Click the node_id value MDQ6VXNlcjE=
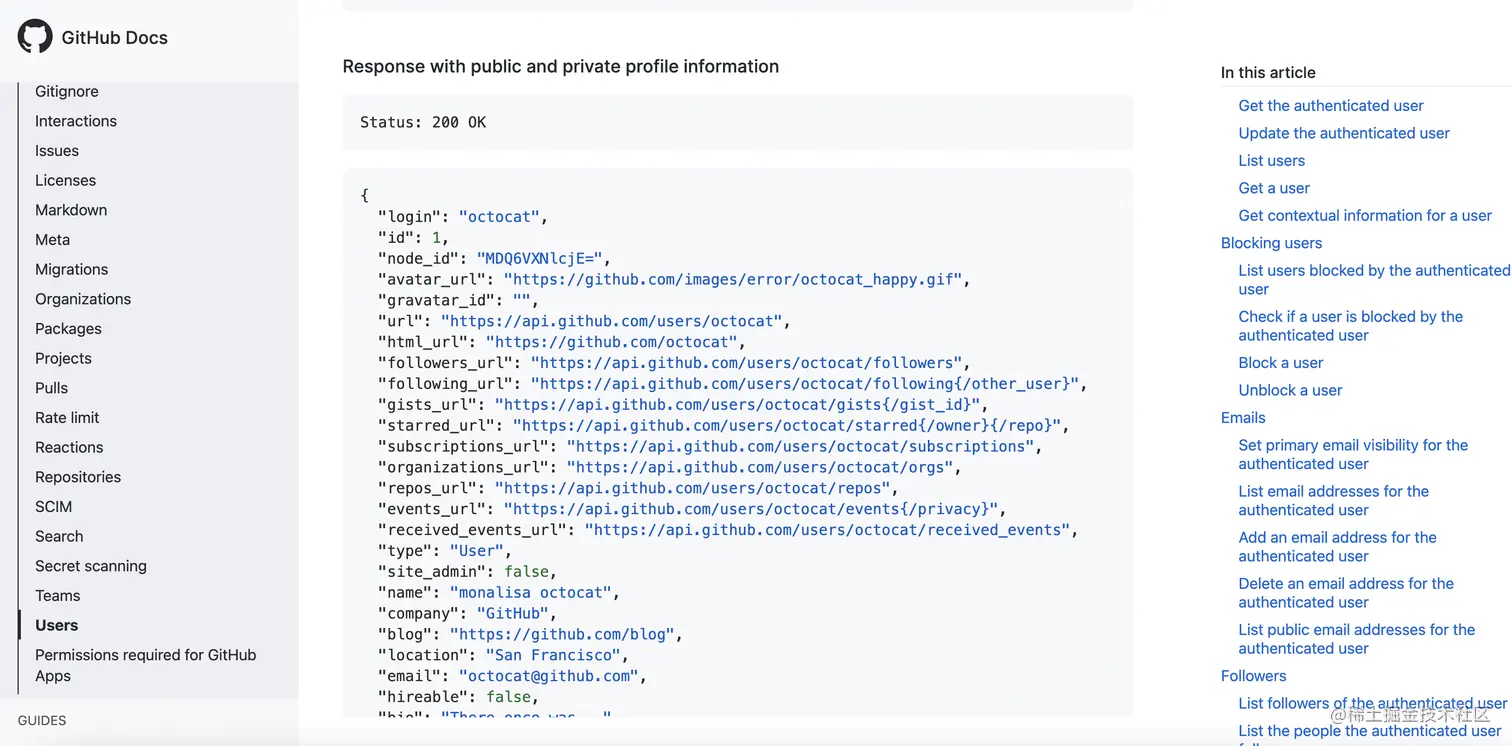This screenshot has width=1512, height=746. (x=540, y=258)
